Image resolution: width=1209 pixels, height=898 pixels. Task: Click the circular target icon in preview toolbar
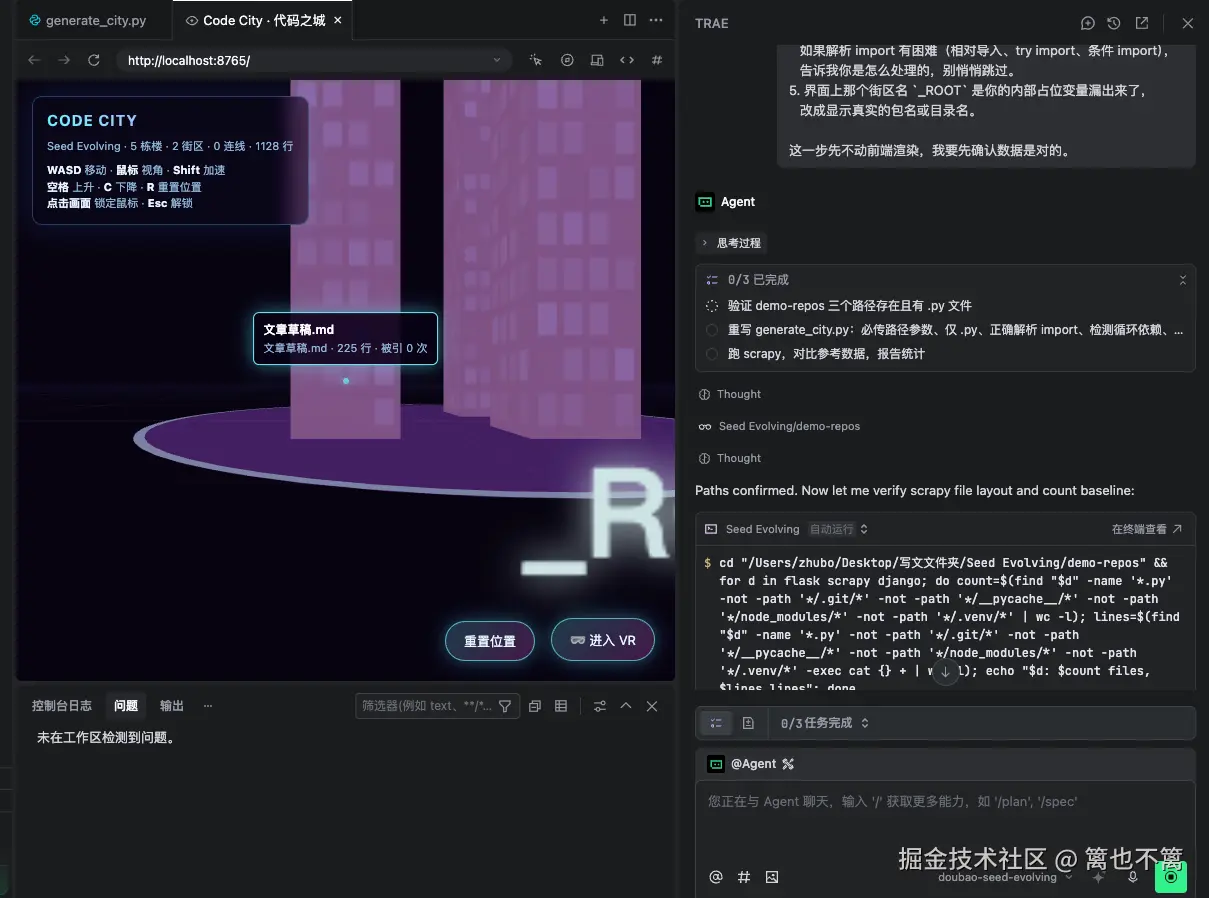(567, 60)
